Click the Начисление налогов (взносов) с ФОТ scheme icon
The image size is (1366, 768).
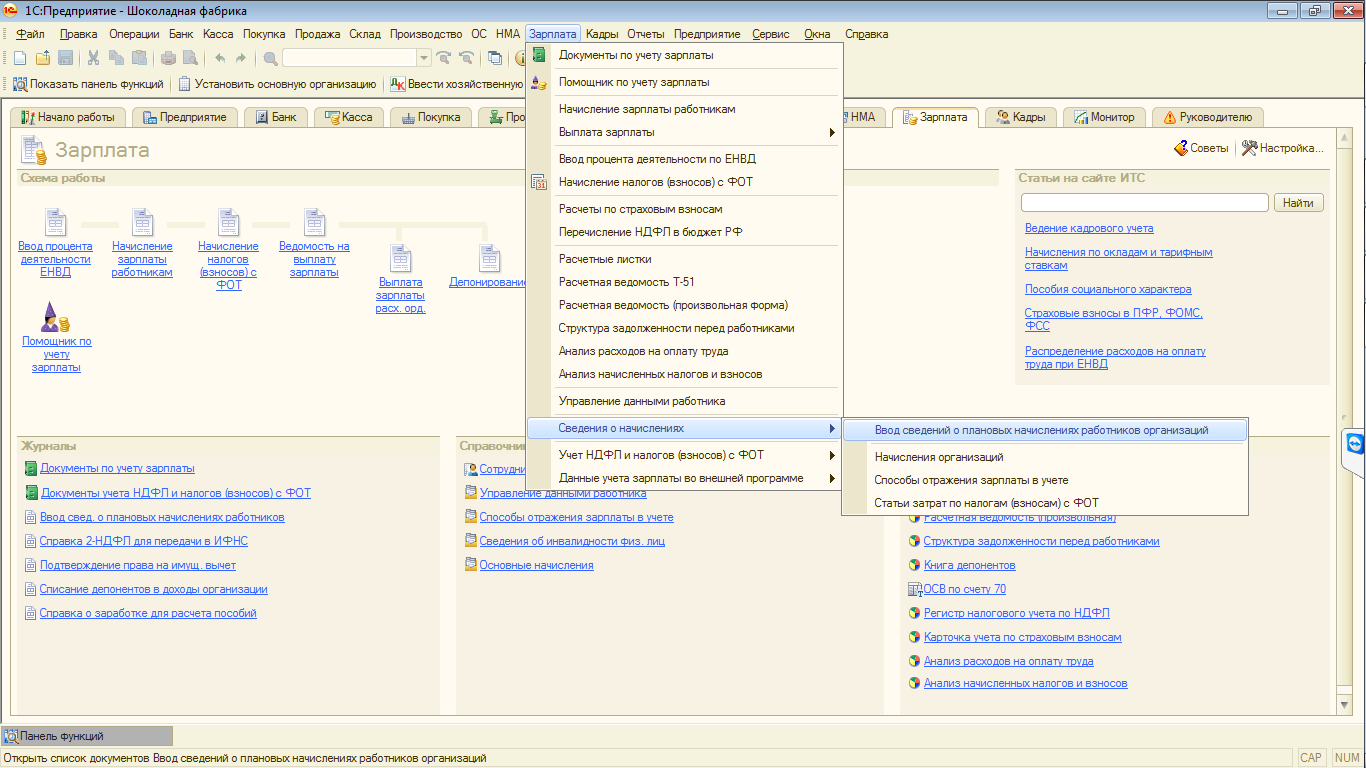click(228, 222)
